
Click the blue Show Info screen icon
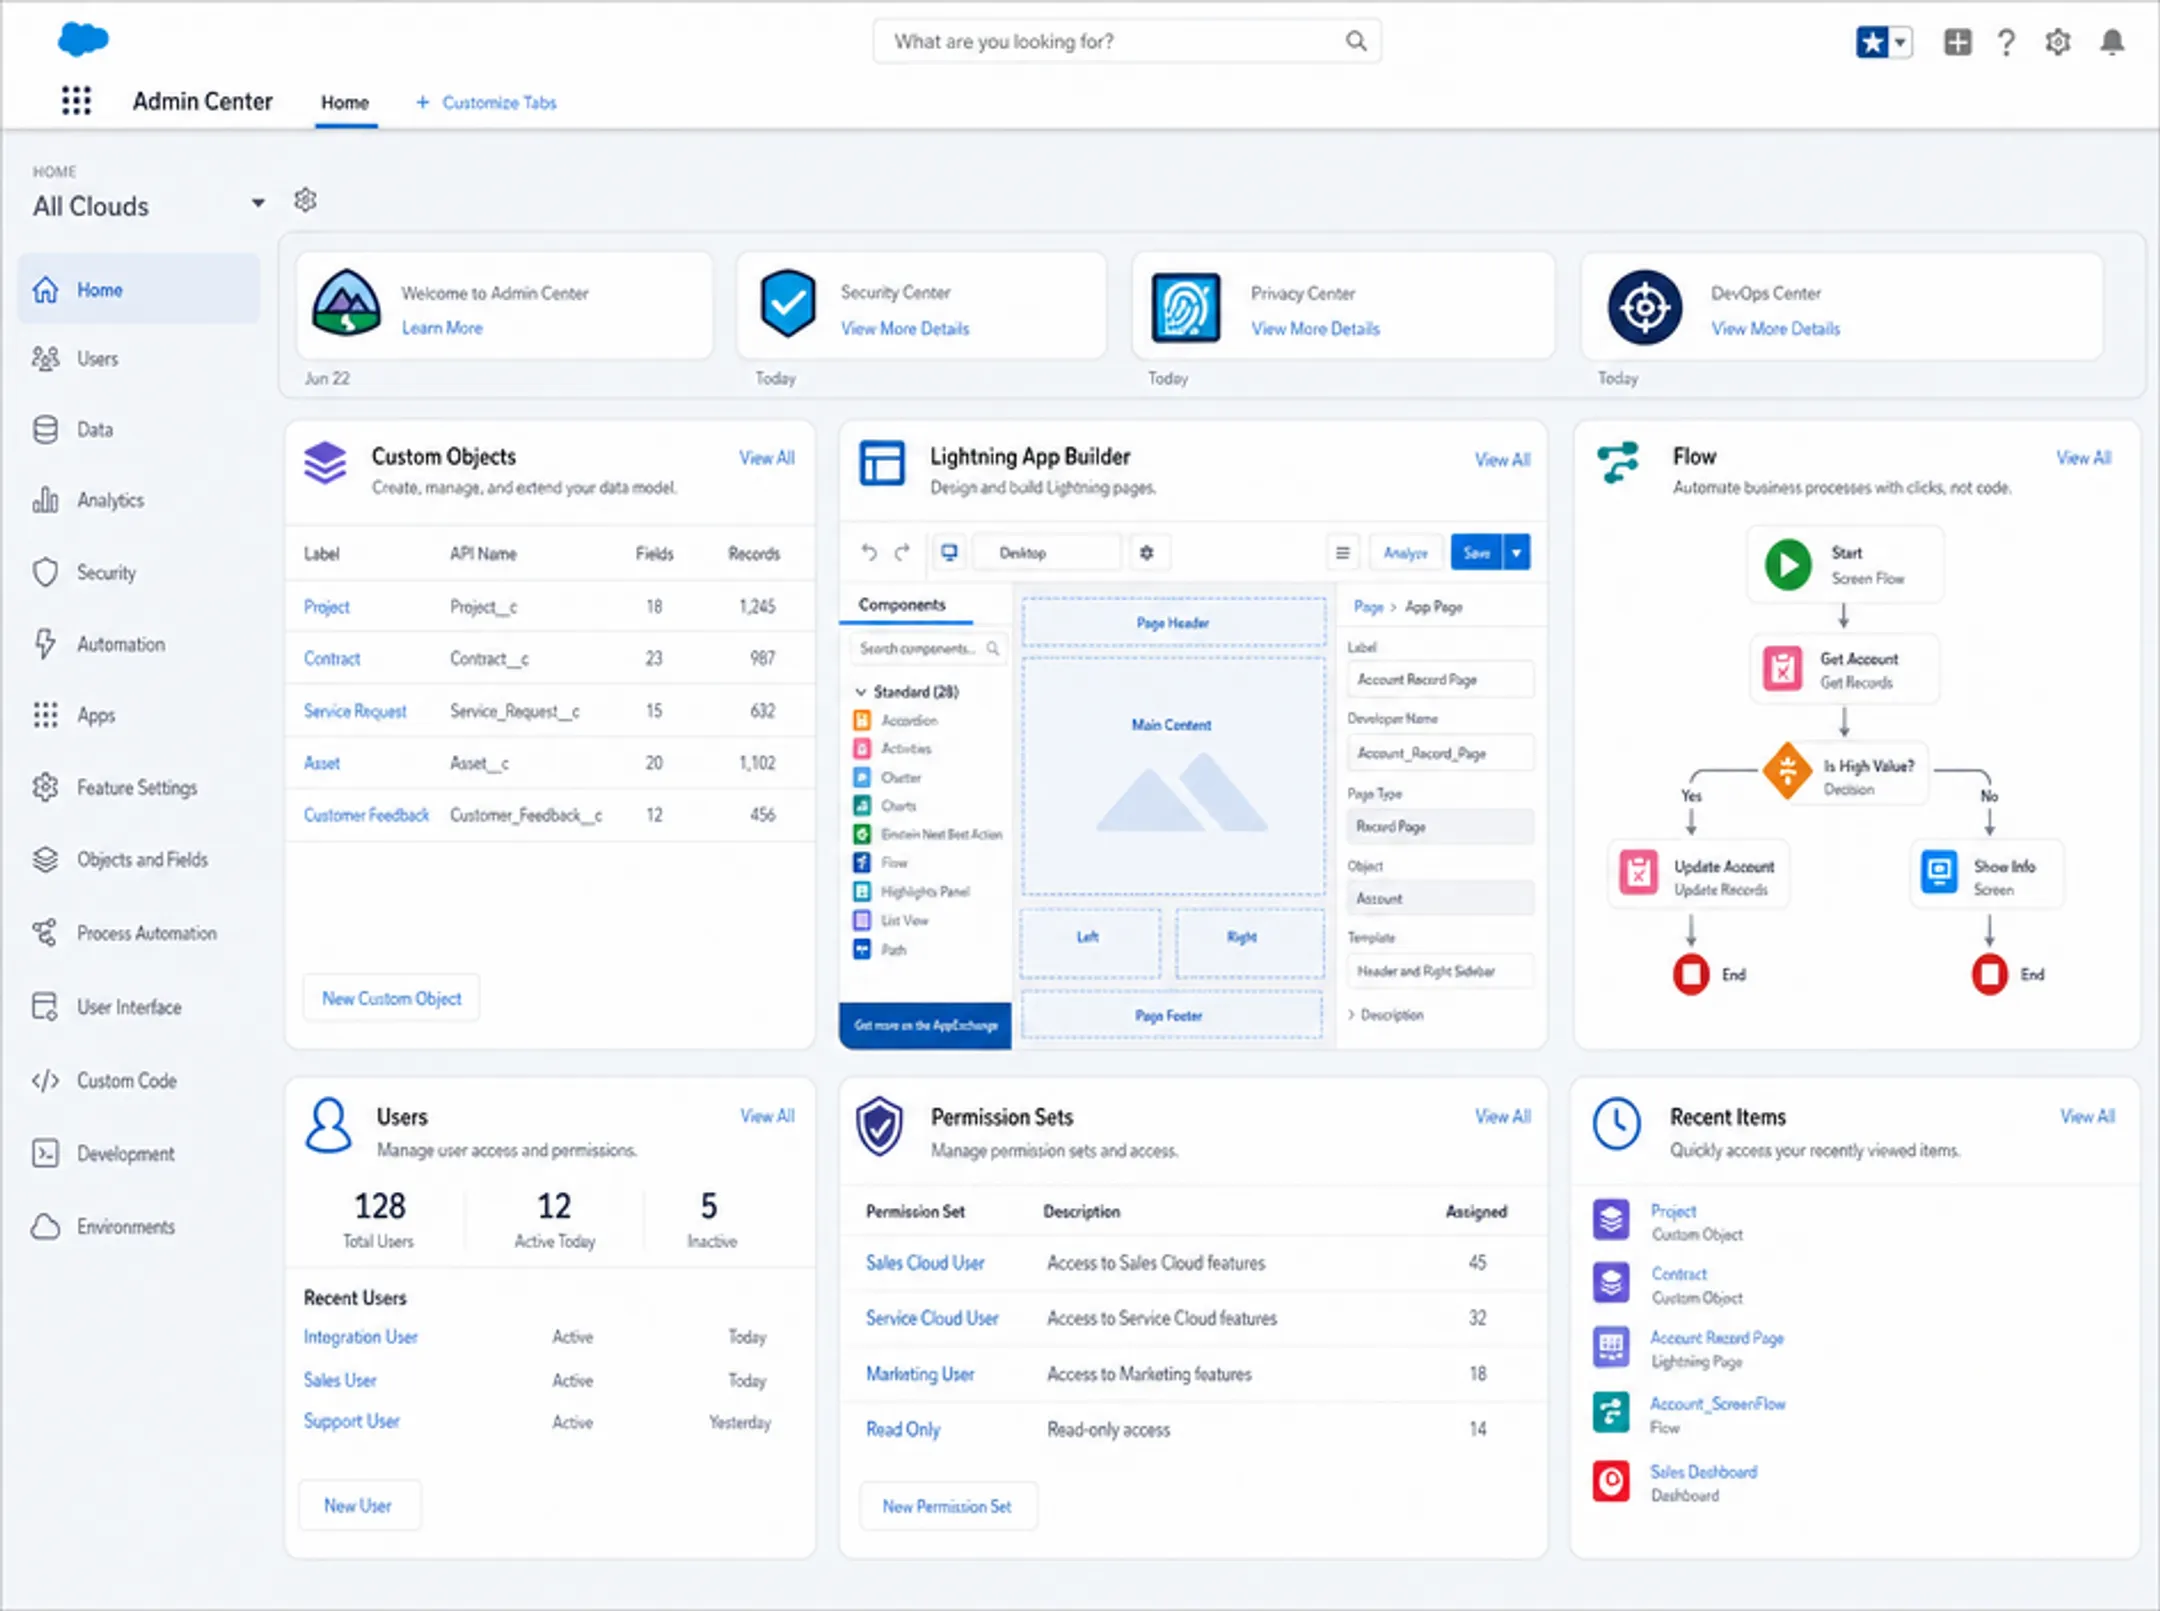1940,873
